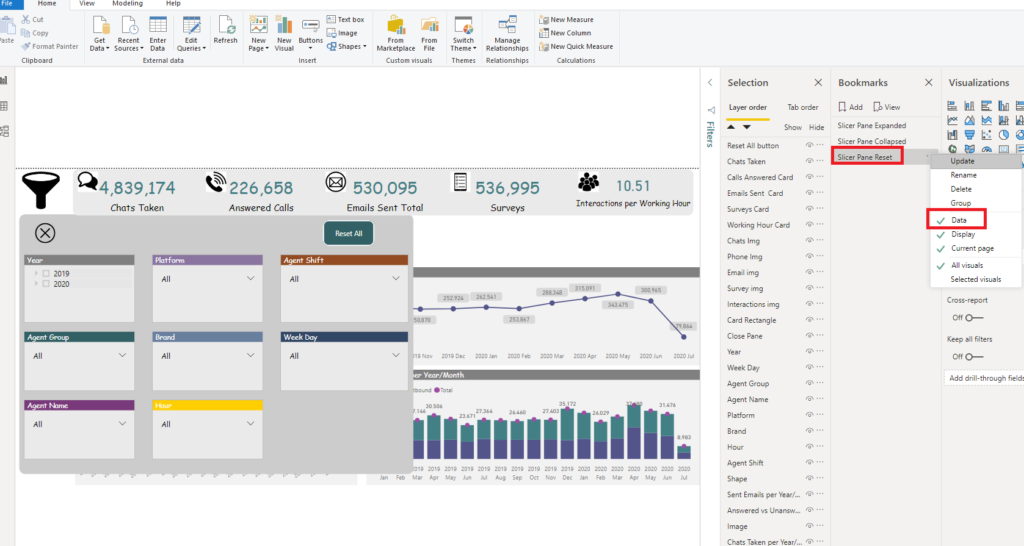Viewport: 1024px width, 546px height.
Task: Toggle visibility of Reset All button layer
Action: [x=809, y=146]
